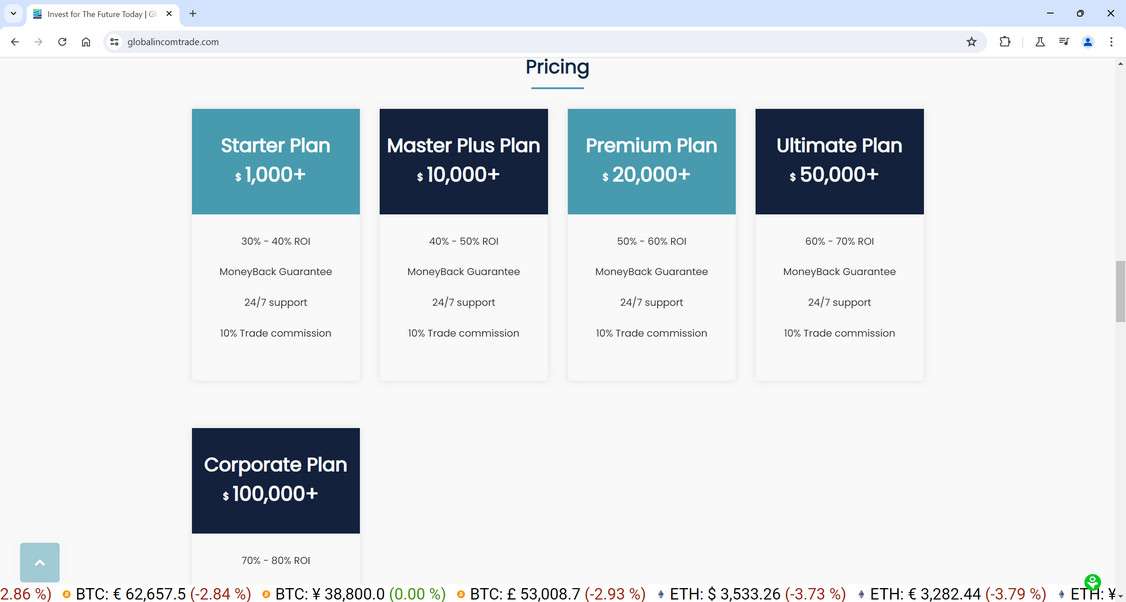Click the scroll-to-top button at bottom left
Viewport: 1126px width, 602px height.
pyautogui.click(x=39, y=562)
